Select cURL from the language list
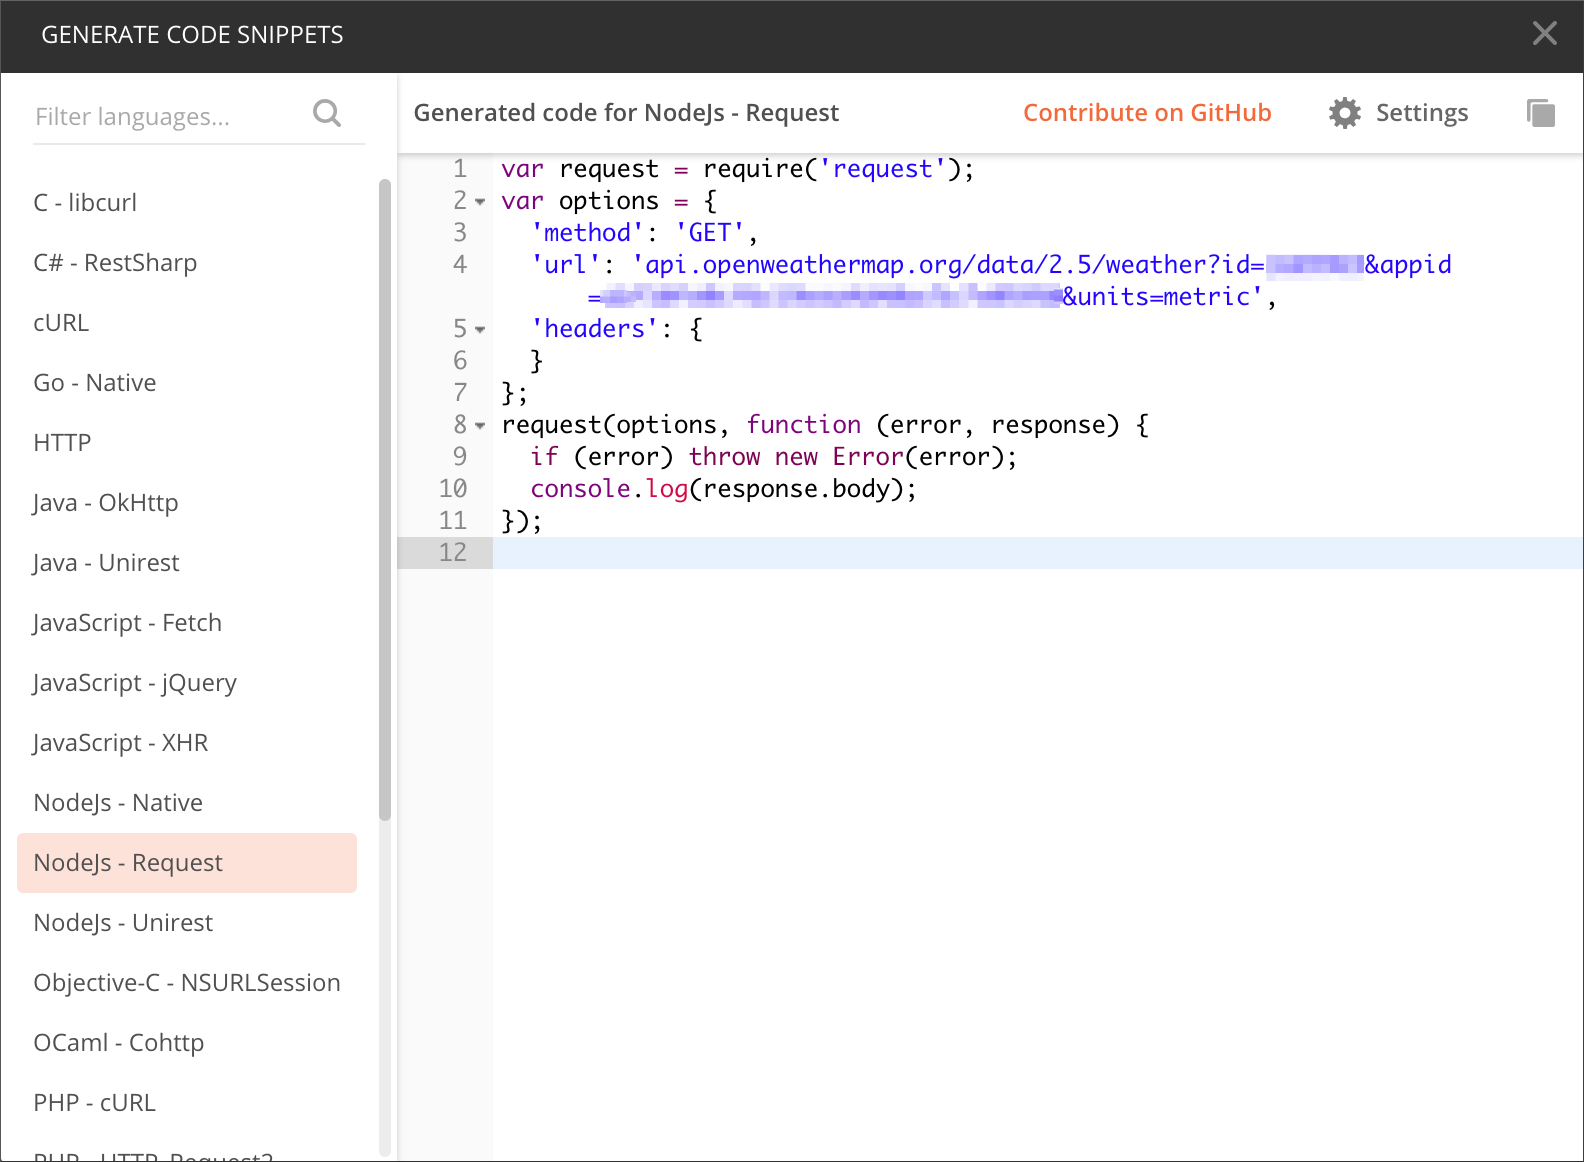1584x1162 pixels. (61, 323)
